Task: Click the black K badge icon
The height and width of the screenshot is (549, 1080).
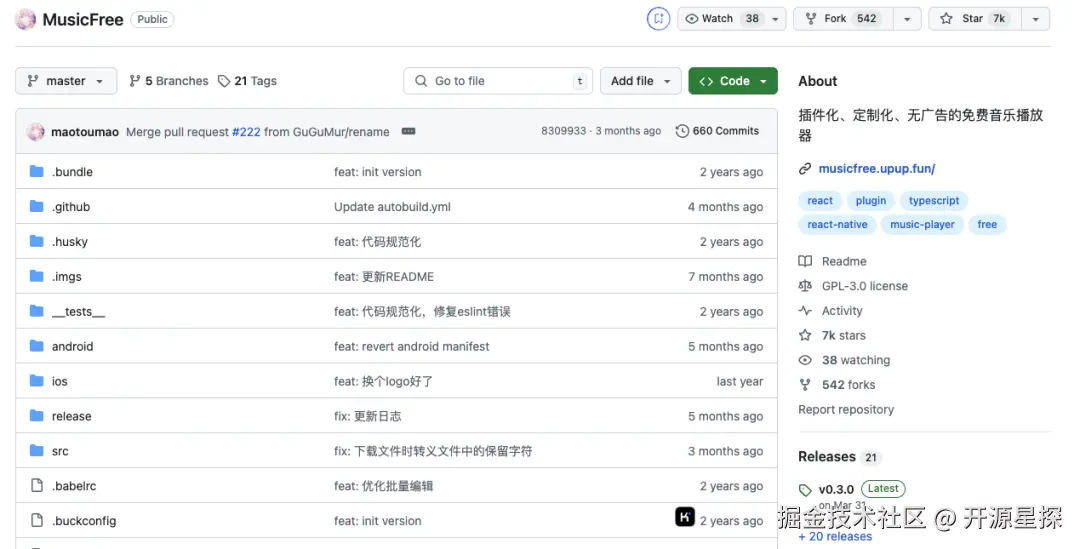Action: [685, 517]
